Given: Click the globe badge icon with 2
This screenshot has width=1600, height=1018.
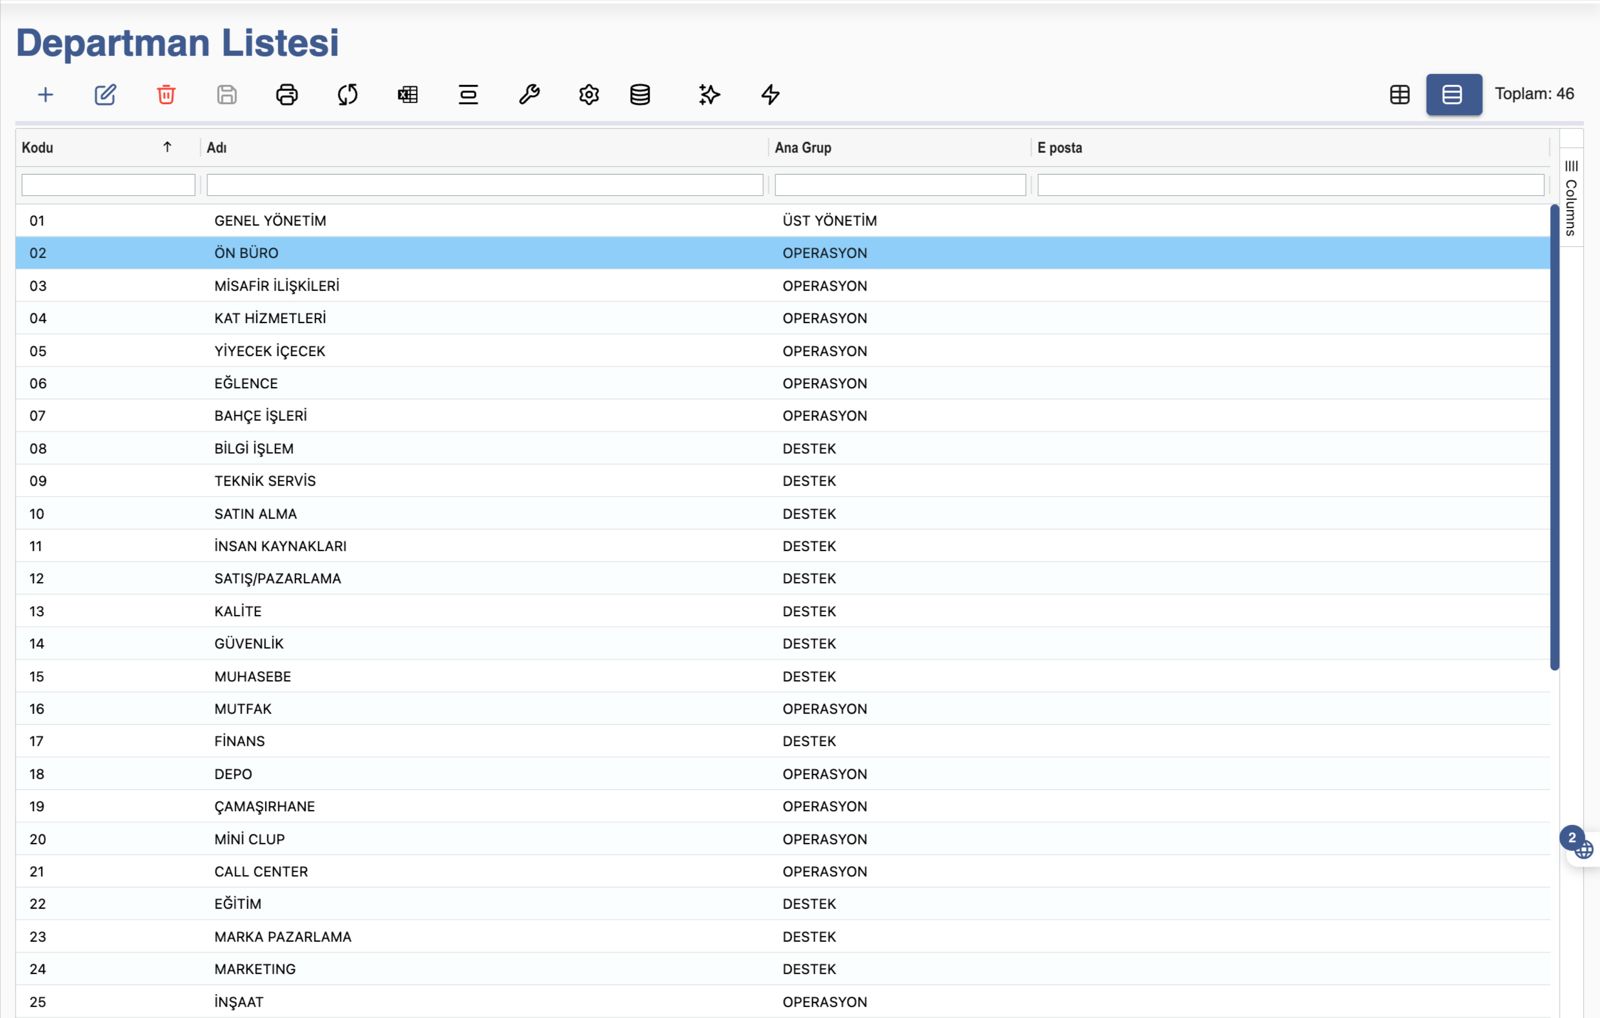Looking at the screenshot, I should 1578,844.
